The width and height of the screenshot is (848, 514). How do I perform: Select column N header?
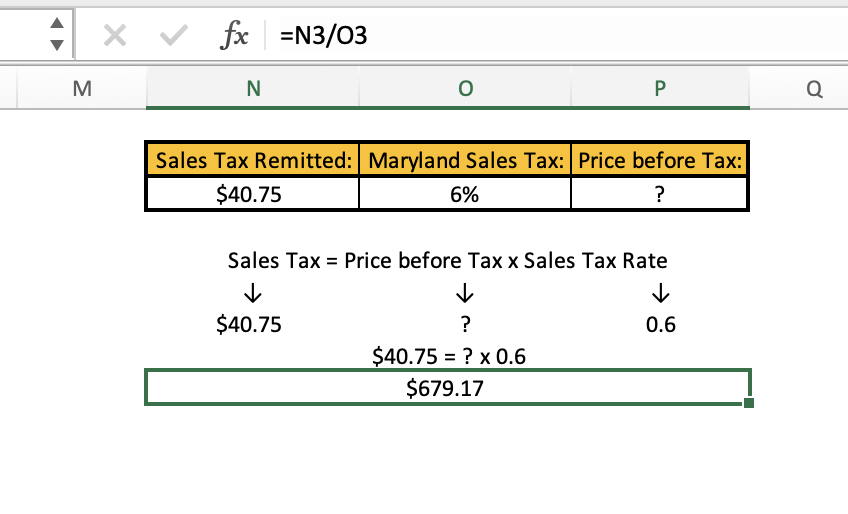(x=252, y=89)
